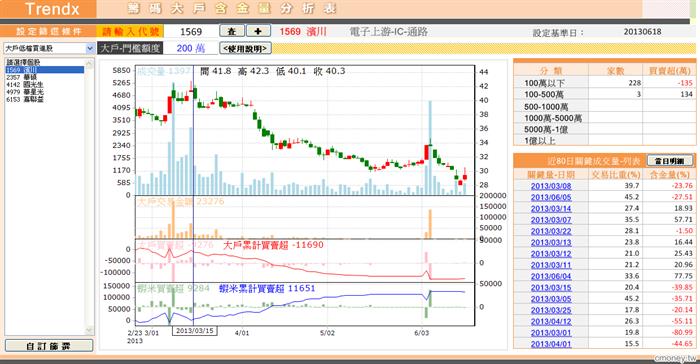
Task: Click the 大戶-門檻額度 label
Action: click(129, 48)
